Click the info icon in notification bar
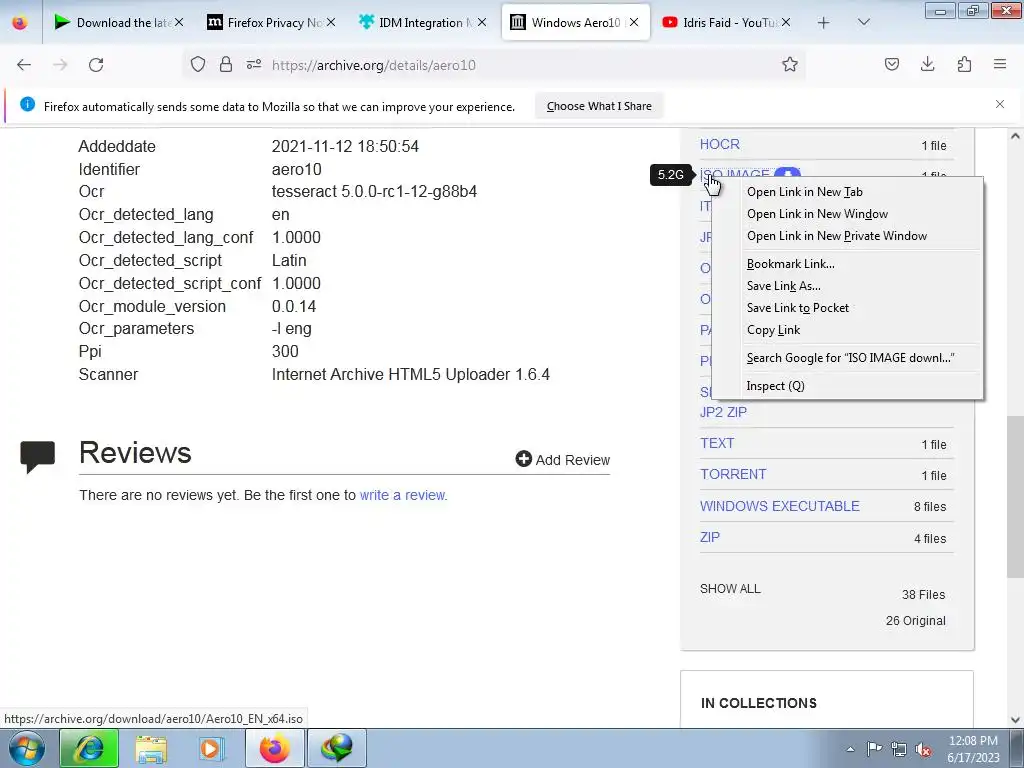The image size is (1024, 768). point(27,104)
